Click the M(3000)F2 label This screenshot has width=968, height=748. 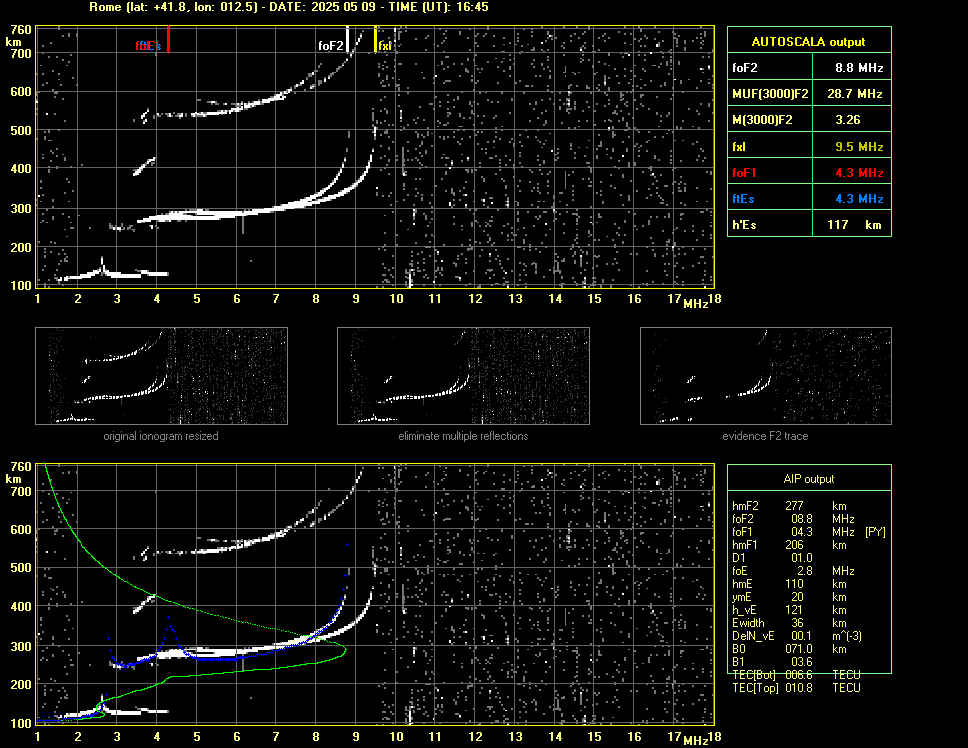click(x=762, y=120)
